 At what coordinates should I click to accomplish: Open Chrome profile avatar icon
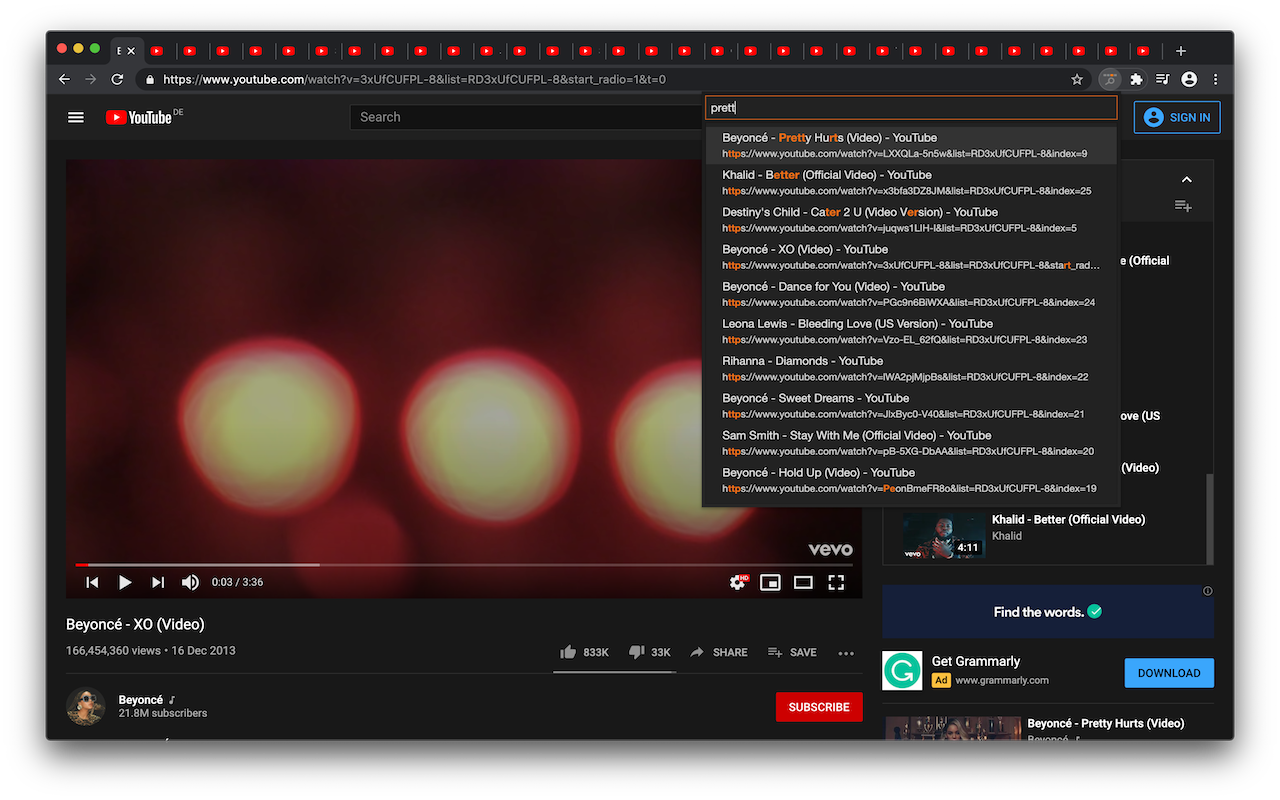click(1189, 79)
